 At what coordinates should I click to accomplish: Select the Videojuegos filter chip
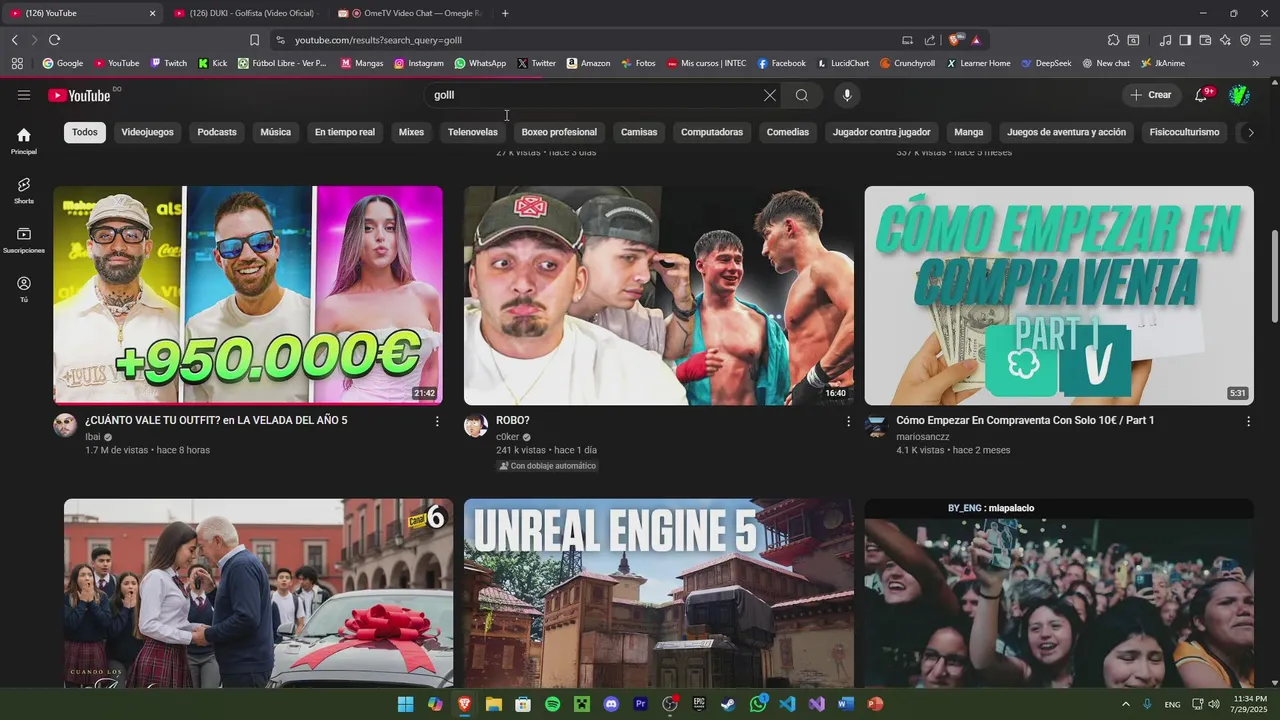(147, 132)
